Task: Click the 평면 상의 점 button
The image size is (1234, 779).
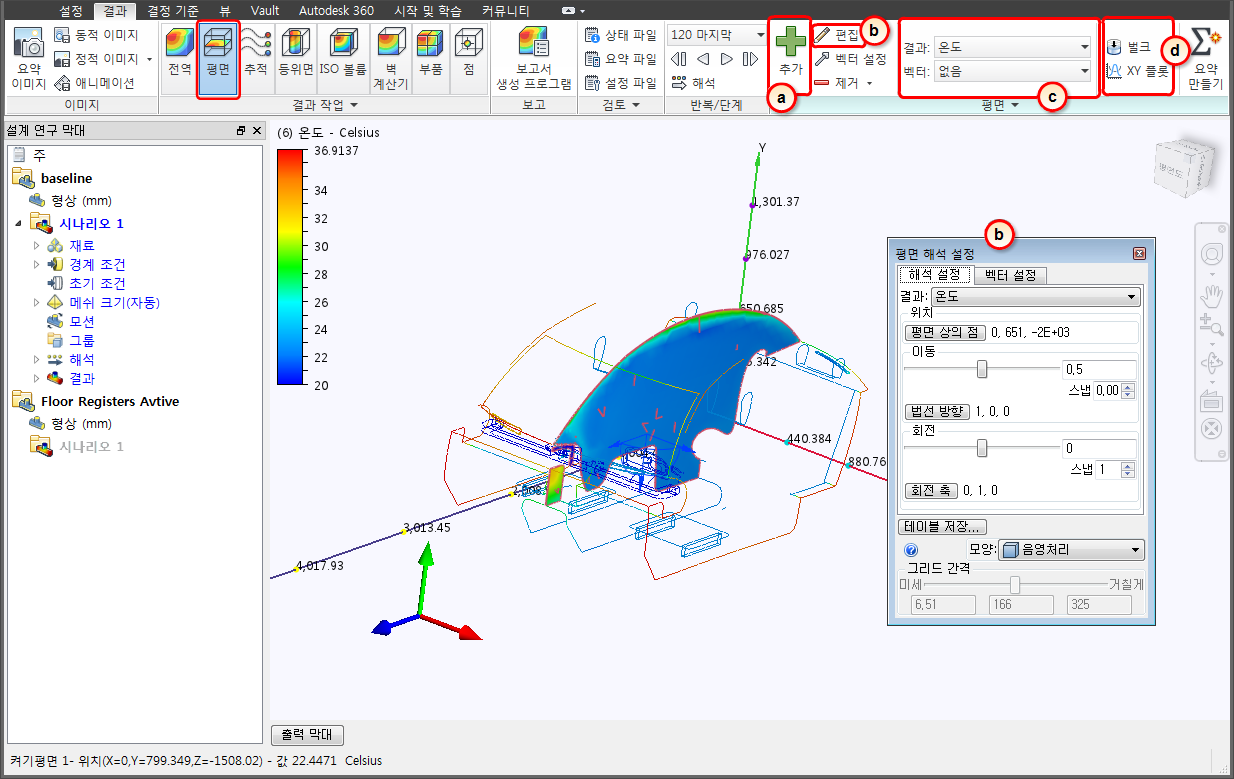Action: pos(944,333)
